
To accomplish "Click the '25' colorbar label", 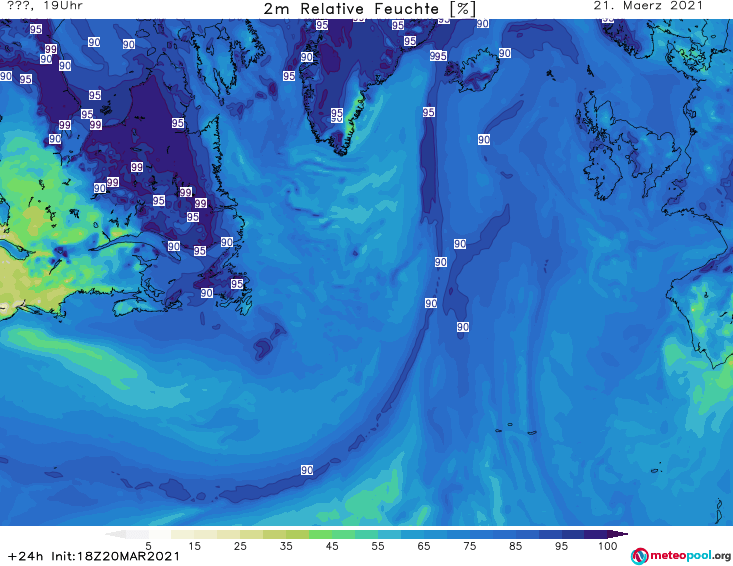I will [240, 545].
